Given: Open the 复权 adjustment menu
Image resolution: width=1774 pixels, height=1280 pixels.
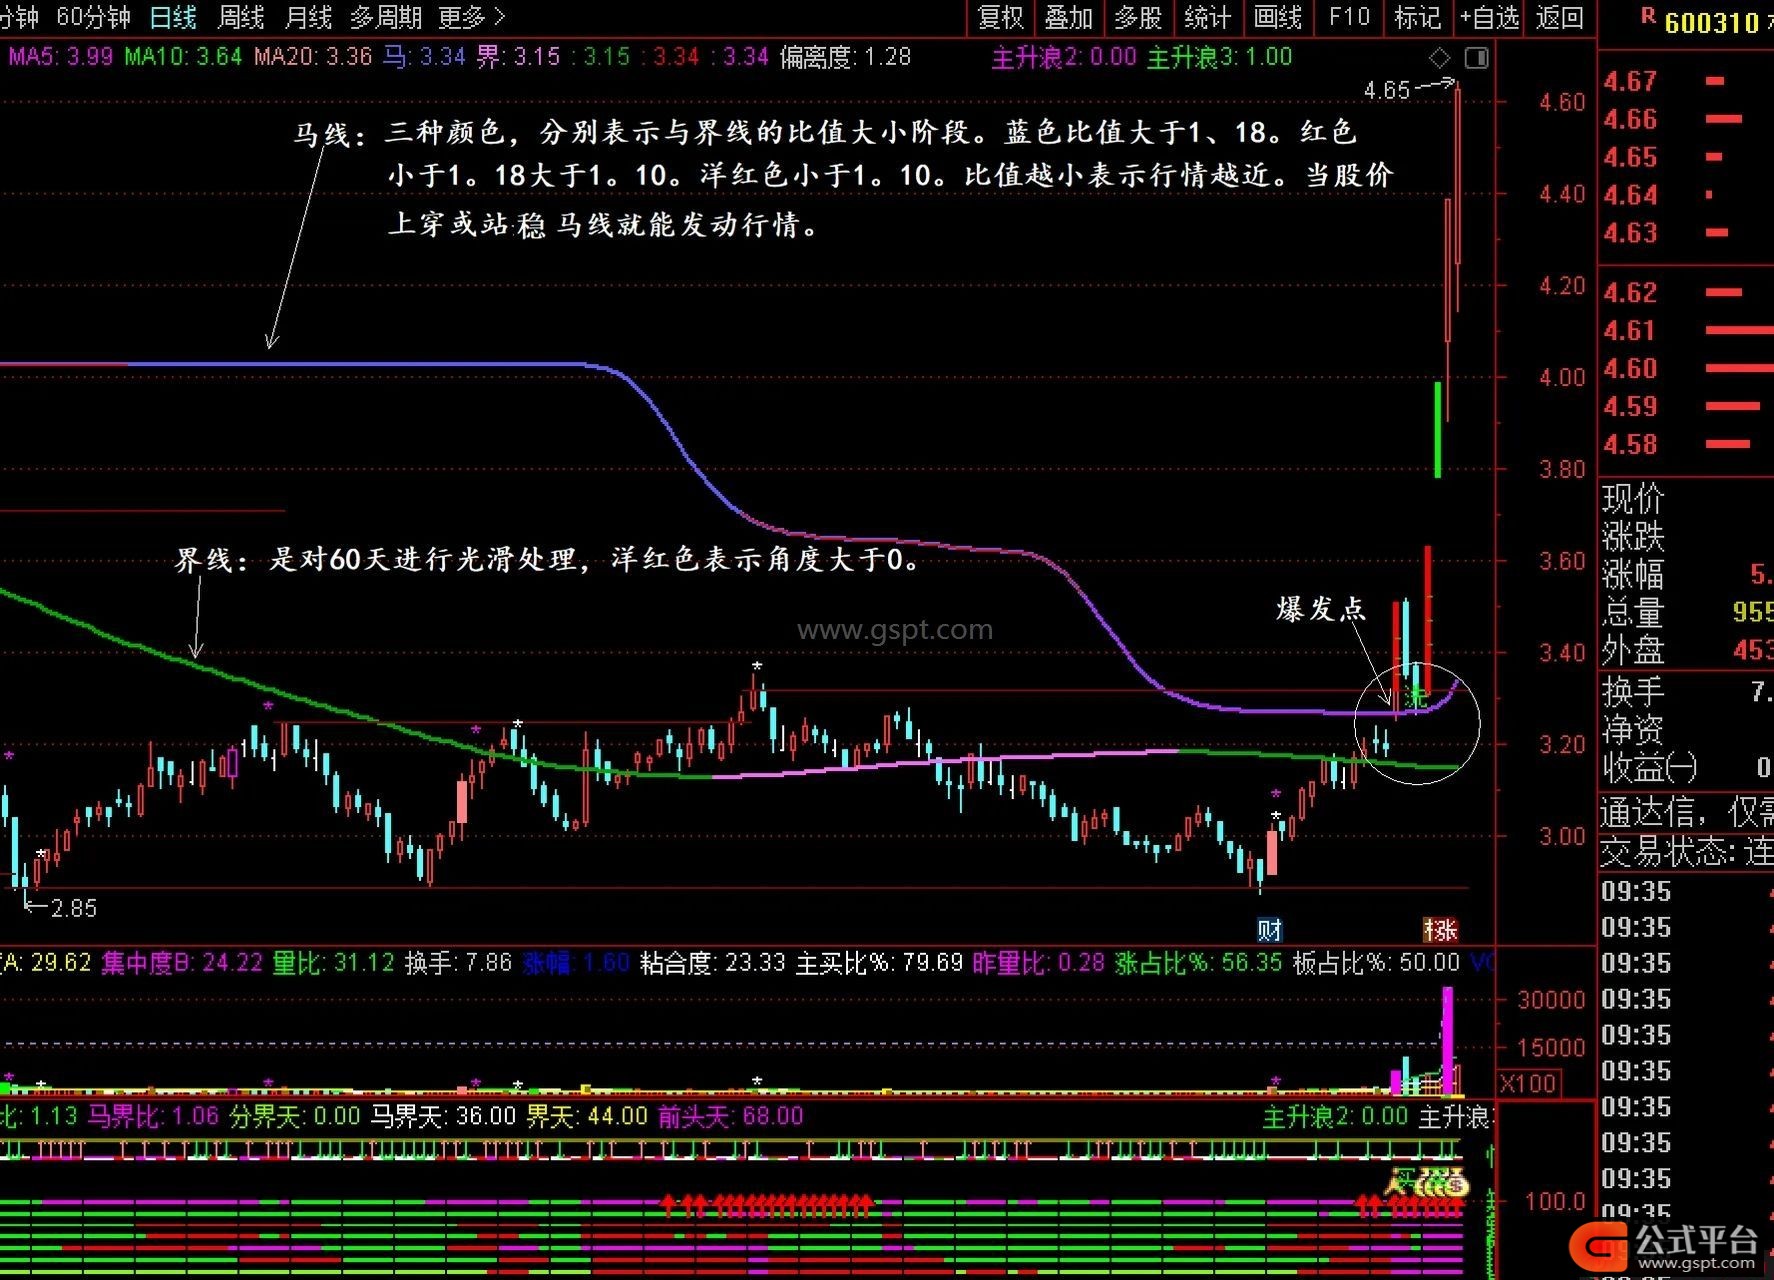Looking at the screenshot, I should point(1000,17).
